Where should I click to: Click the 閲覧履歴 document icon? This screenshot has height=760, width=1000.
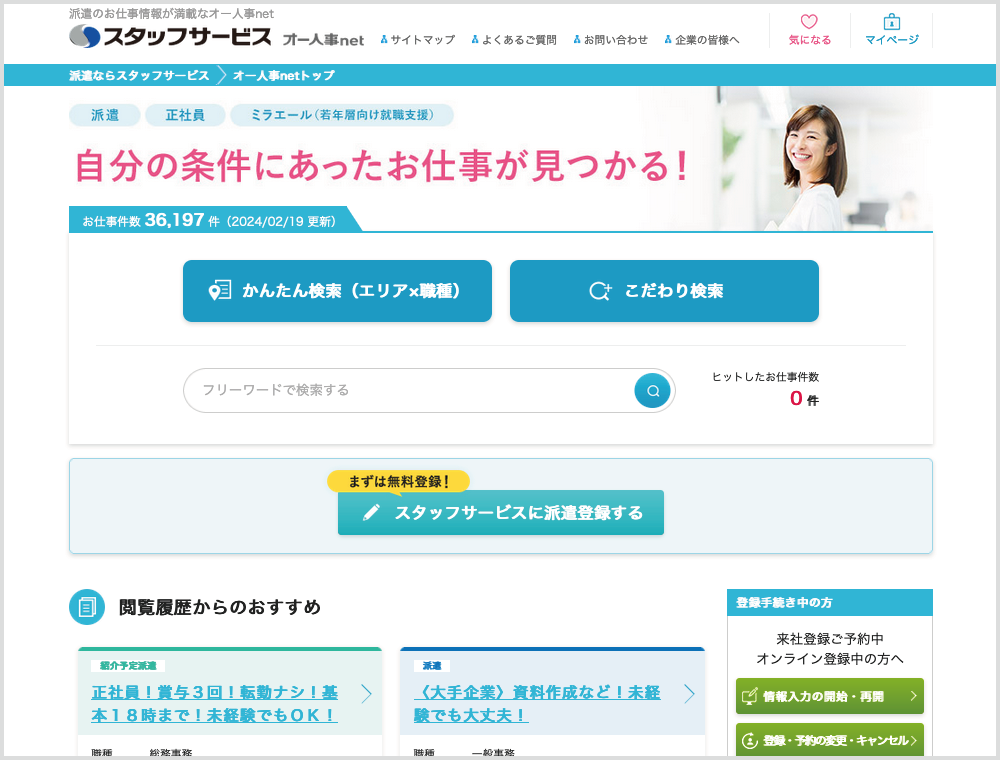click(87, 606)
